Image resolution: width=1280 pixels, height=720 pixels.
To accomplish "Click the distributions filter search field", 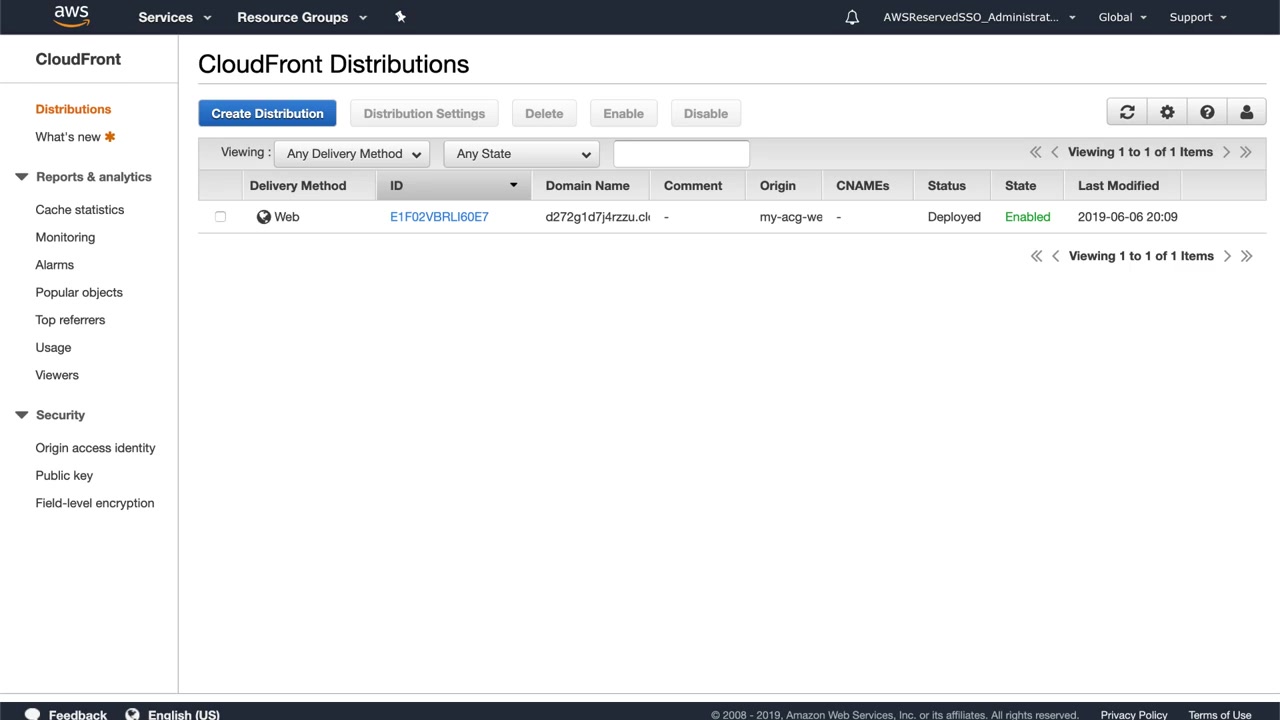I will click(x=681, y=154).
